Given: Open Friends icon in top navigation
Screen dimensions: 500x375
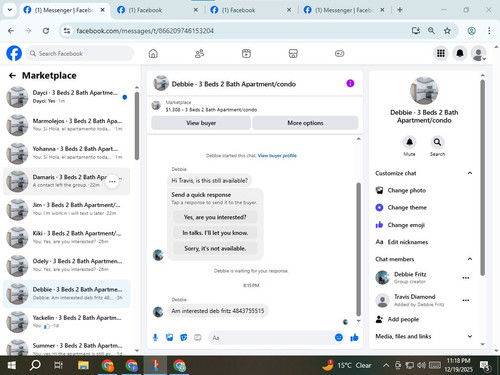Looking at the screenshot, I should pos(199,53).
